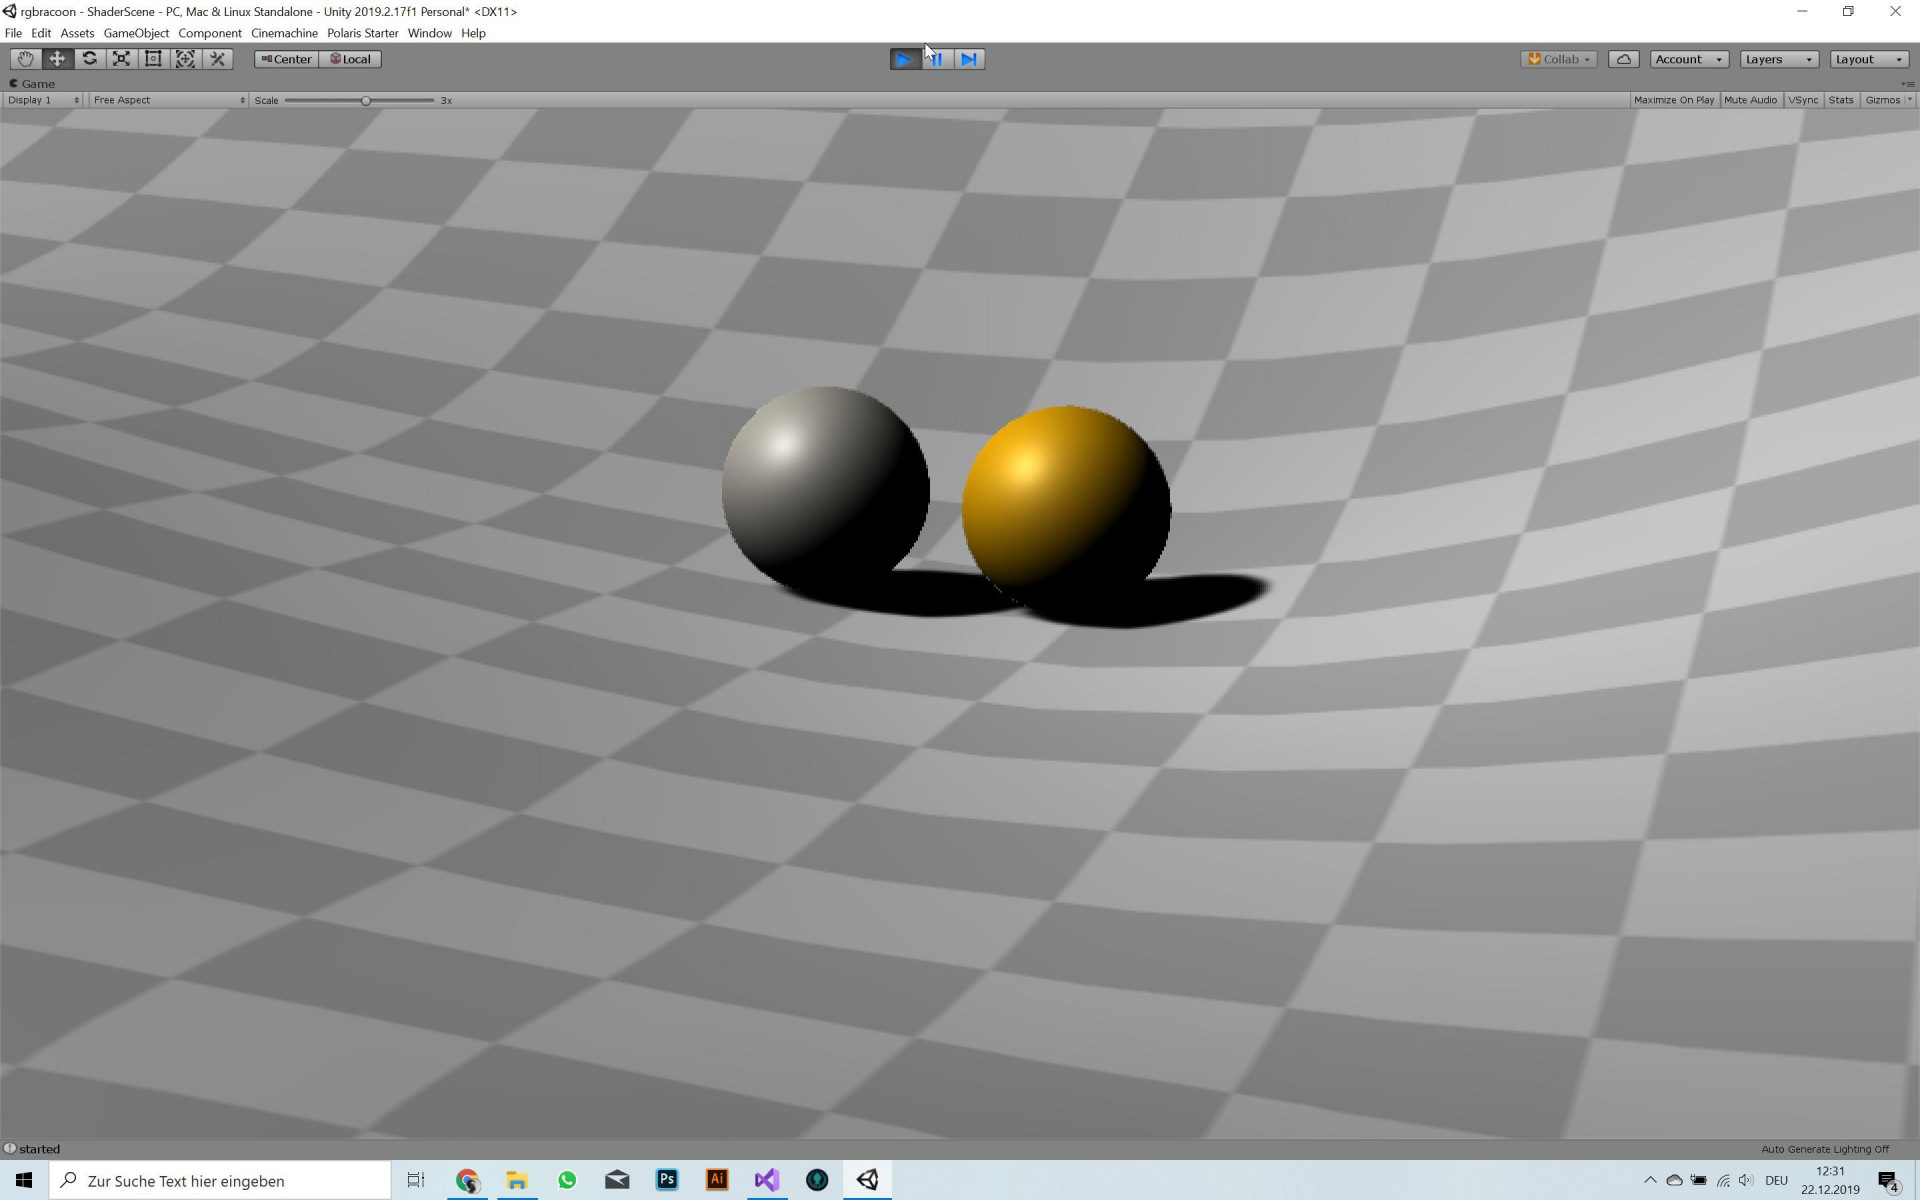Open the Mail app from taskbar
The width and height of the screenshot is (1920, 1200).
click(x=617, y=1180)
